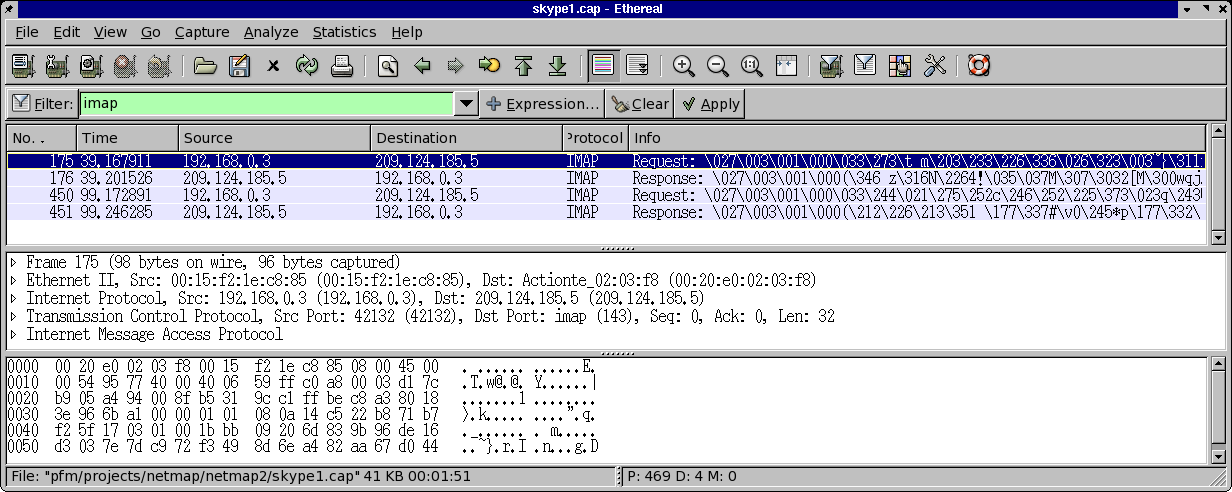Open the filter history dropdown arrow
This screenshot has height=492, width=1232.
[466, 104]
